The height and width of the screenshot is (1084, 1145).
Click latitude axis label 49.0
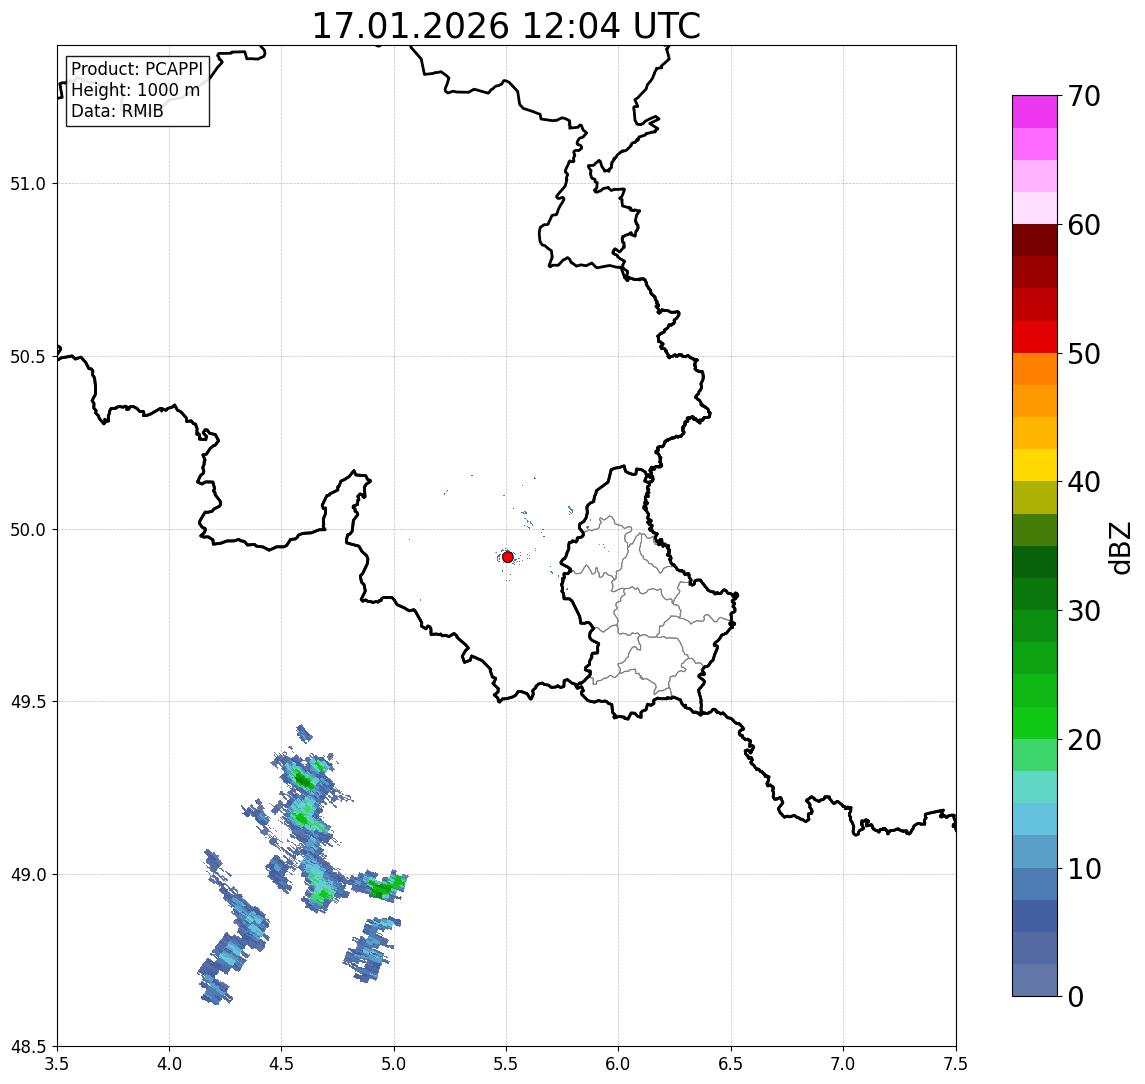click(x=28, y=874)
